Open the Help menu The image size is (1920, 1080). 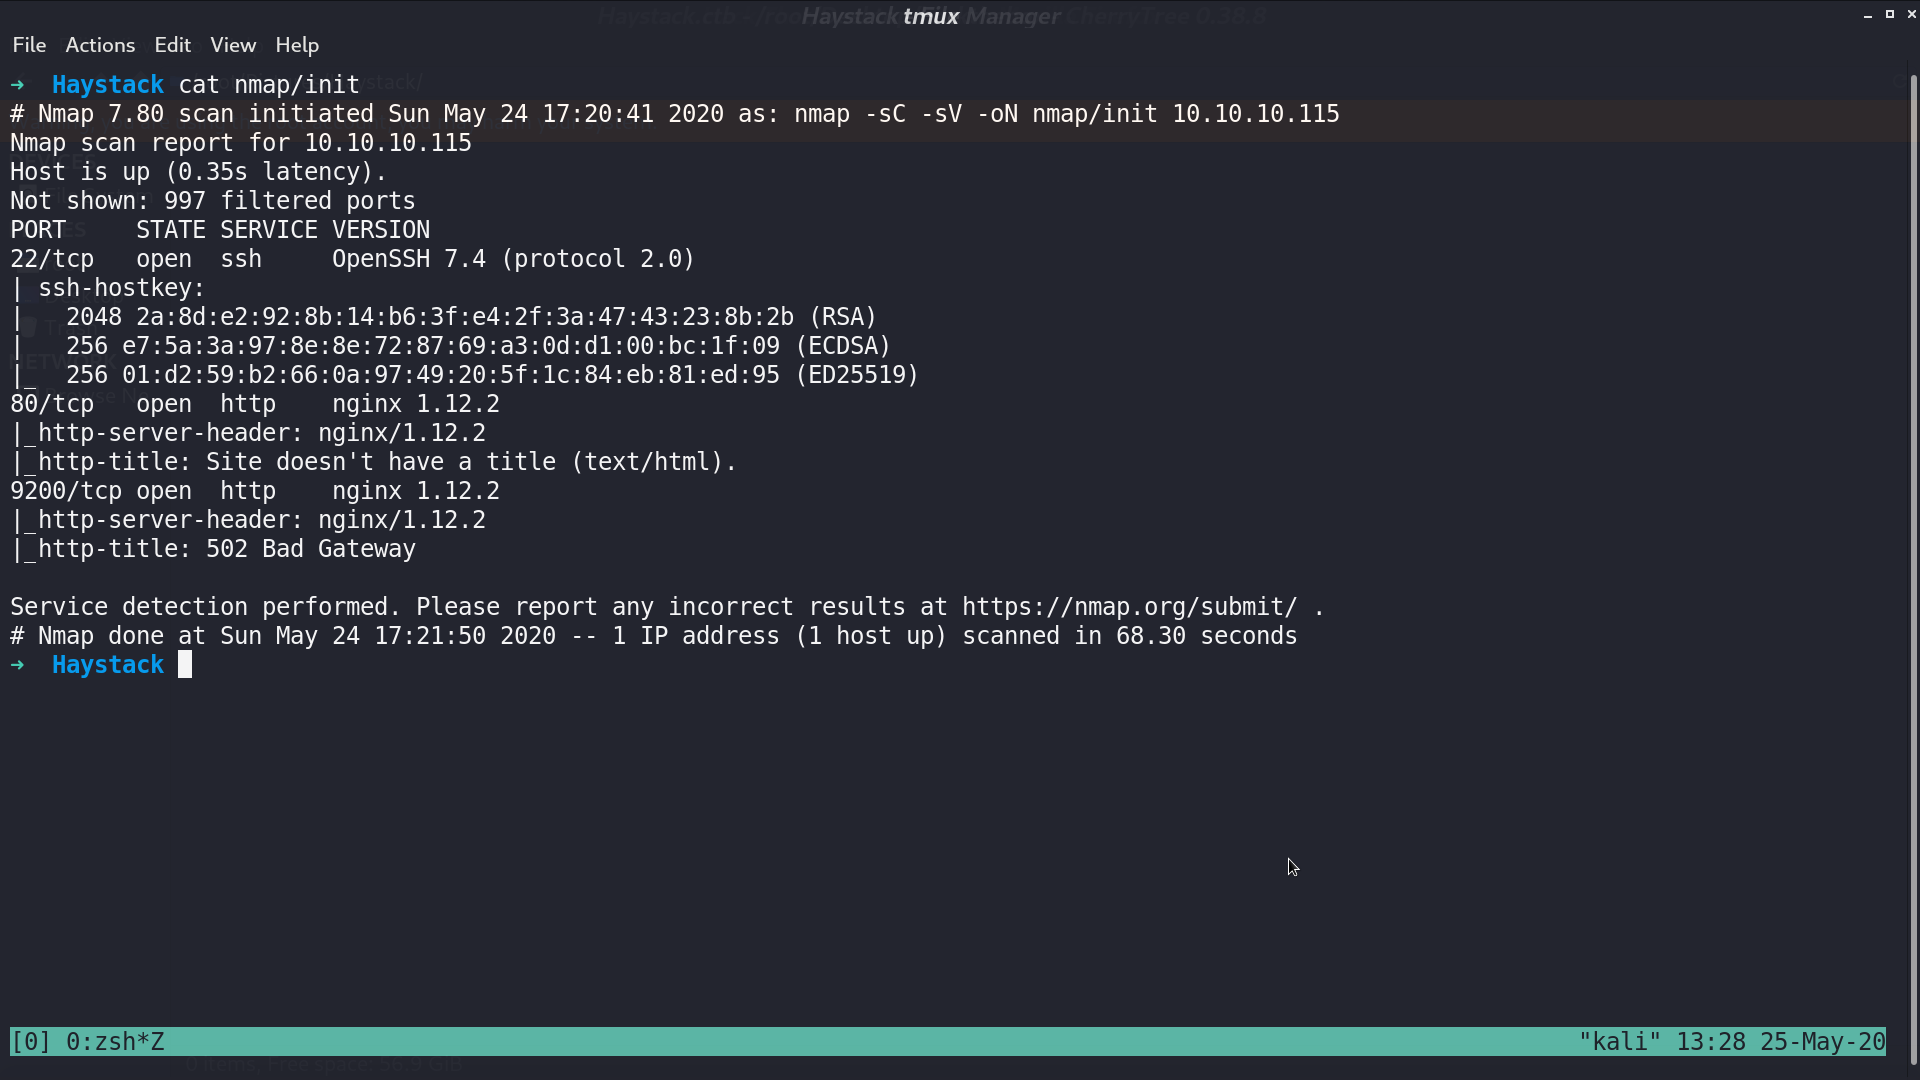(x=297, y=45)
